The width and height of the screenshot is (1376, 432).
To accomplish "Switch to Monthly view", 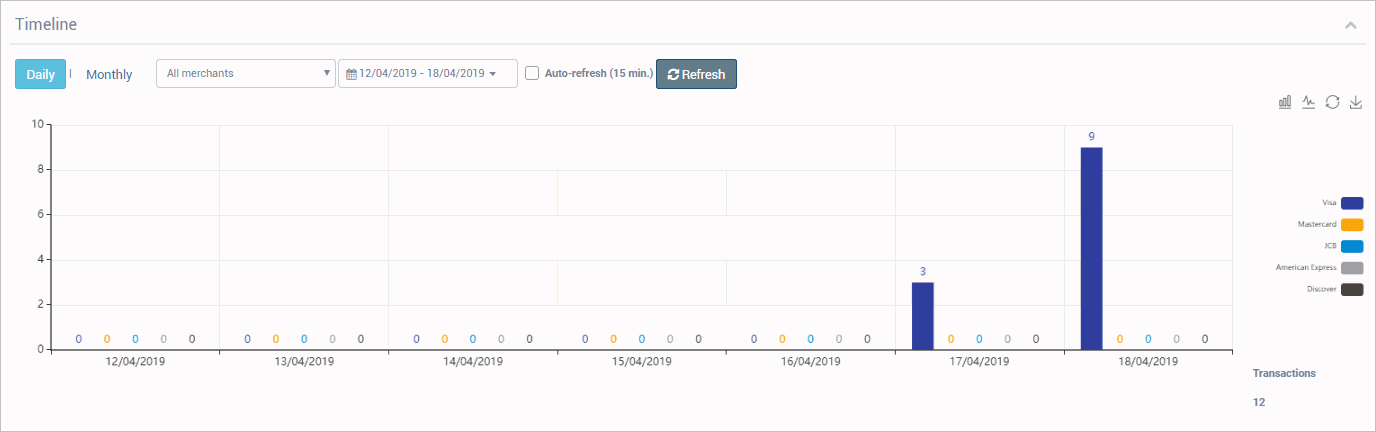I will (109, 74).
